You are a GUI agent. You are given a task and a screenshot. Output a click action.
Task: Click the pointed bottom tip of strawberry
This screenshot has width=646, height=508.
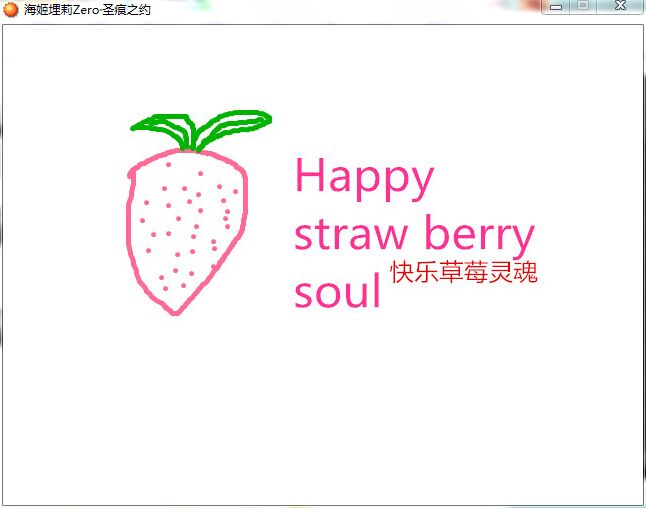[x=175, y=312]
